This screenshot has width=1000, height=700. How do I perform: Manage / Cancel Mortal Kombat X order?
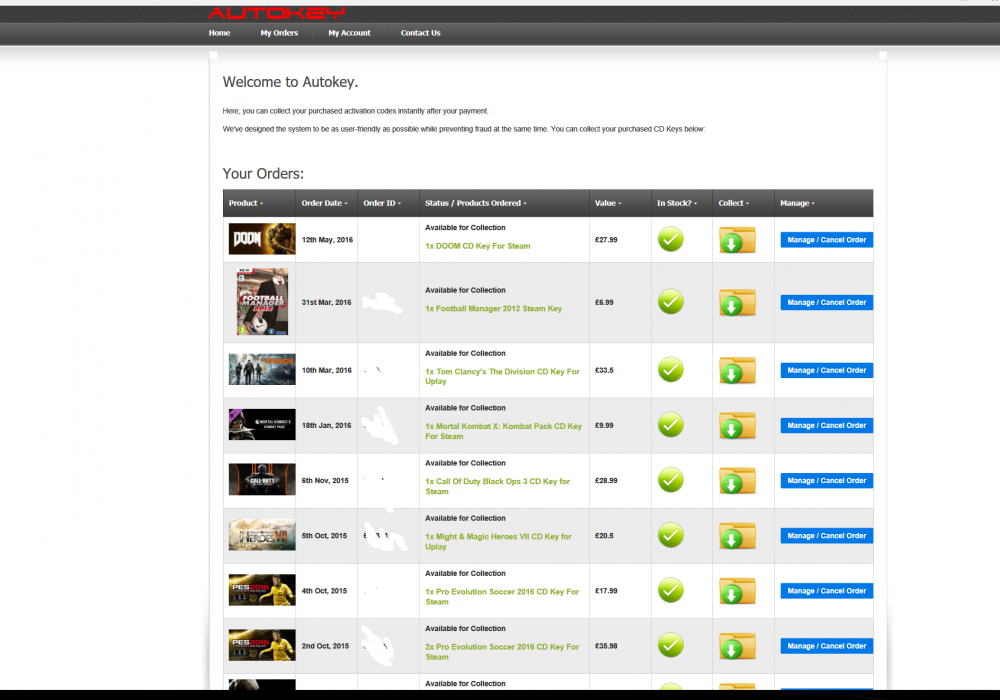pyautogui.click(x=827, y=425)
